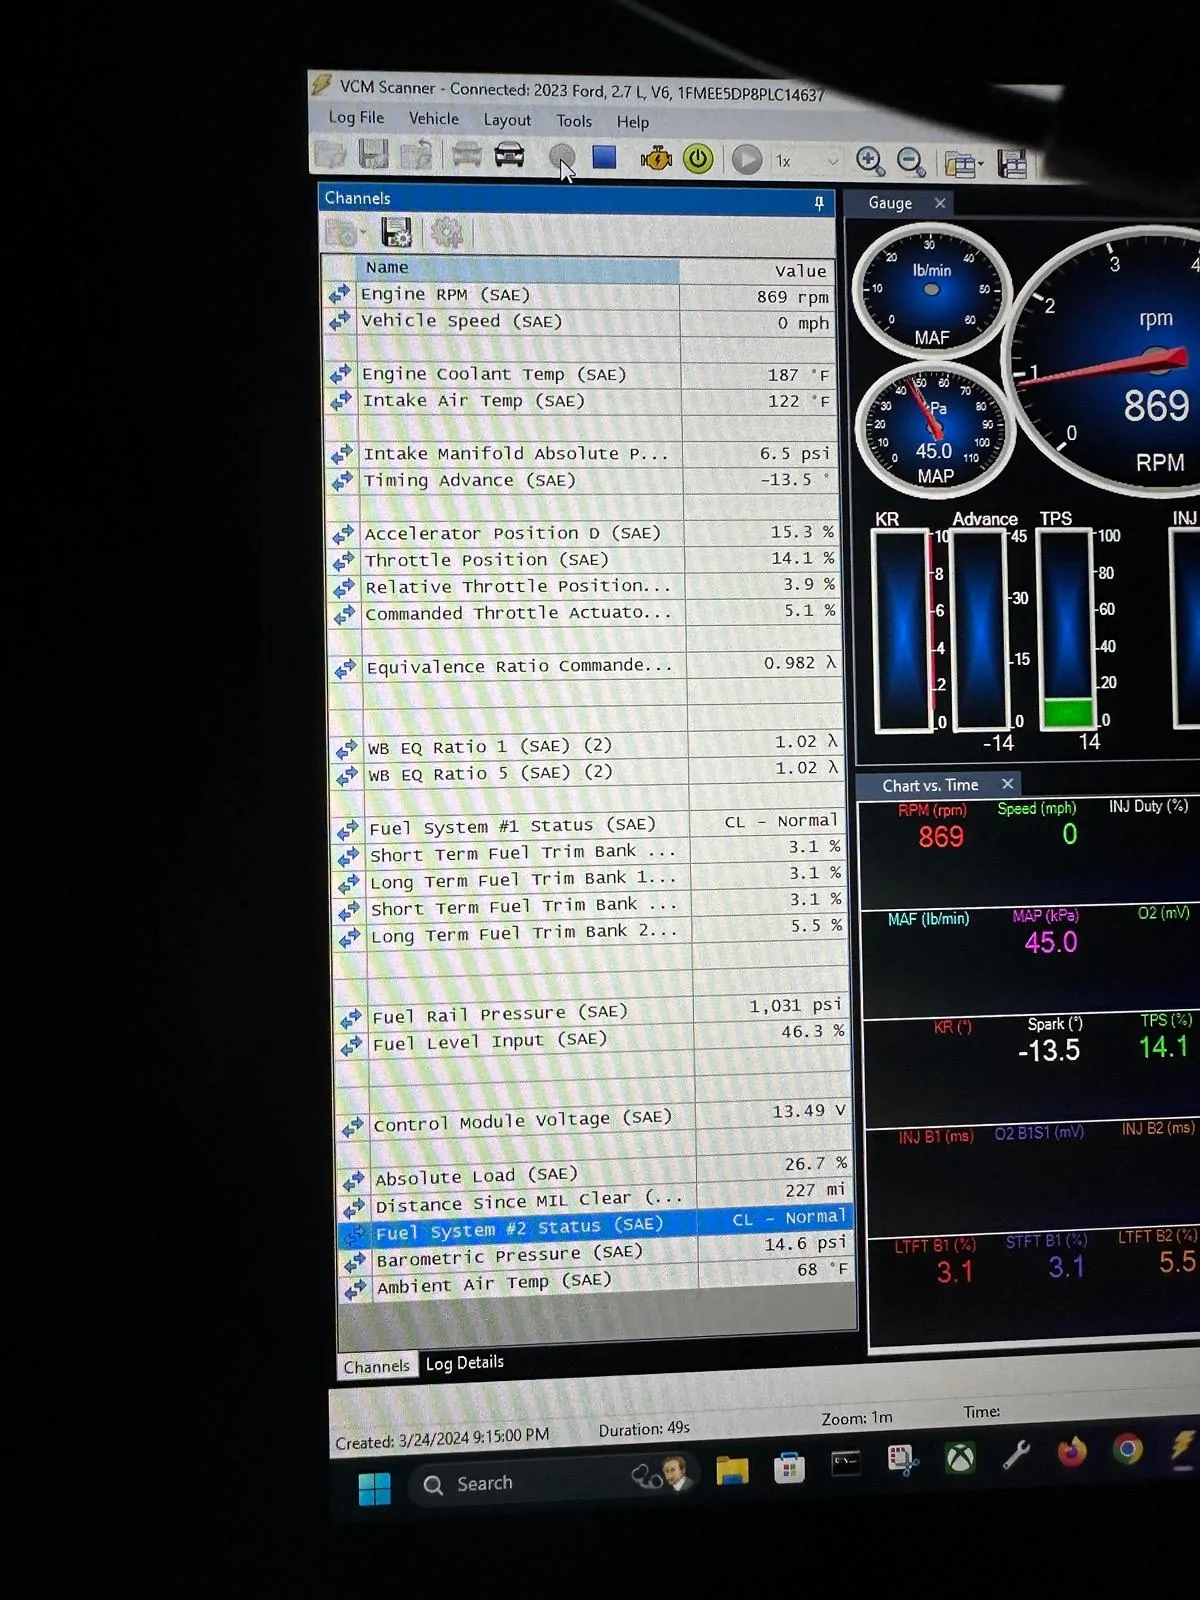Image resolution: width=1200 pixels, height=1600 pixels.
Task: Pin the Channels panel
Action: coord(819,203)
